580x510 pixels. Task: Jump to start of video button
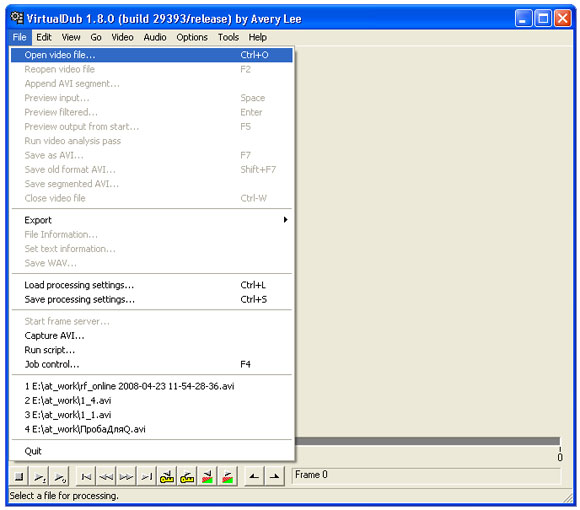click(86, 477)
